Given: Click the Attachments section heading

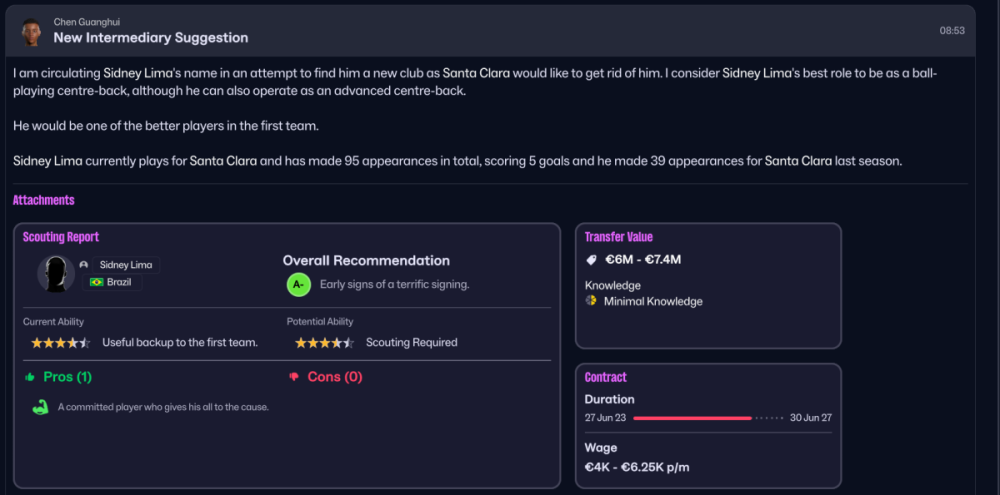Looking at the screenshot, I should 43,200.
